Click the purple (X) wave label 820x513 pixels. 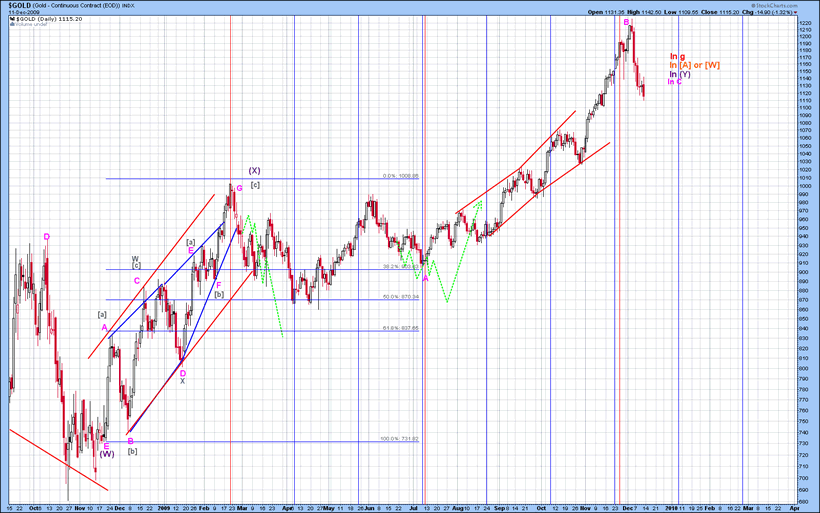tap(255, 170)
